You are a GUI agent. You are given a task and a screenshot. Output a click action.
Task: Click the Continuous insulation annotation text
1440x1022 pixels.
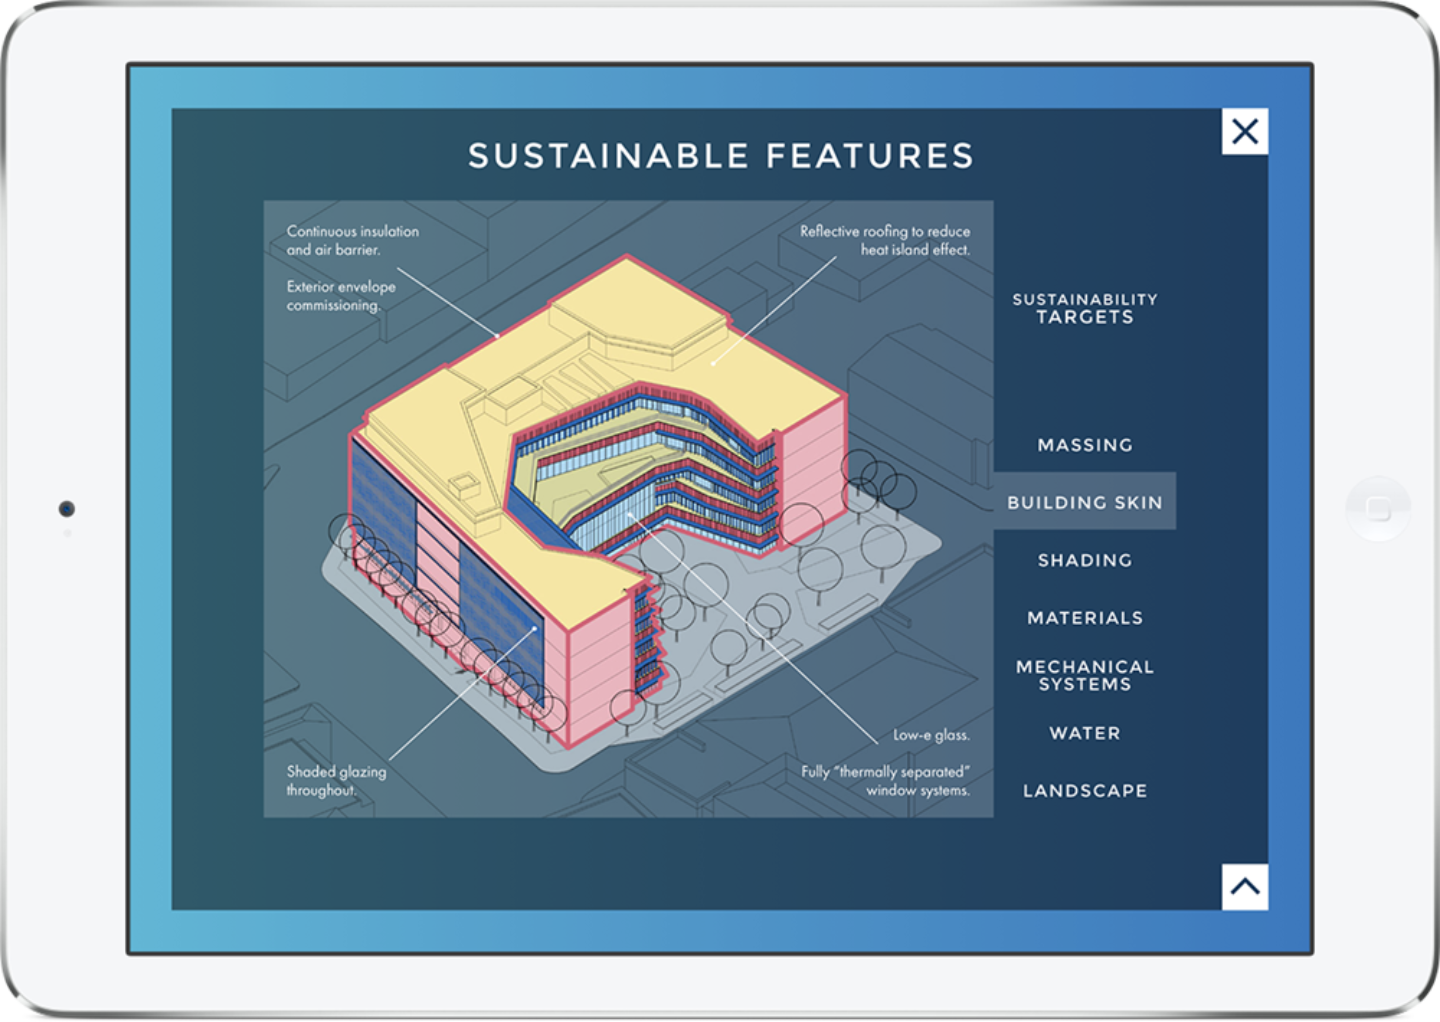point(353,240)
